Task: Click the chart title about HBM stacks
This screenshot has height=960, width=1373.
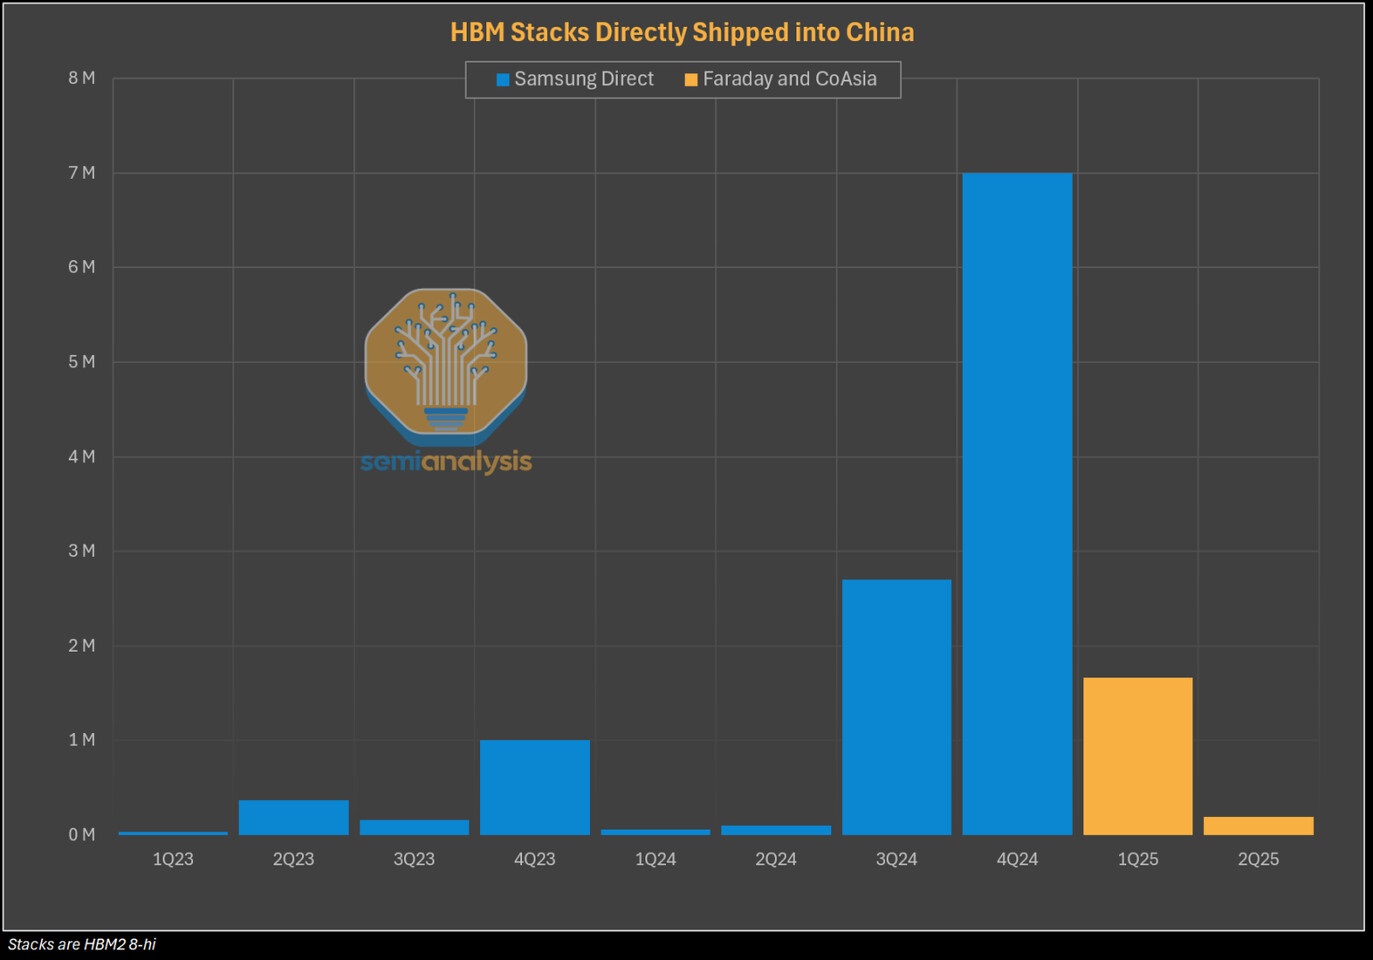Action: tap(682, 32)
